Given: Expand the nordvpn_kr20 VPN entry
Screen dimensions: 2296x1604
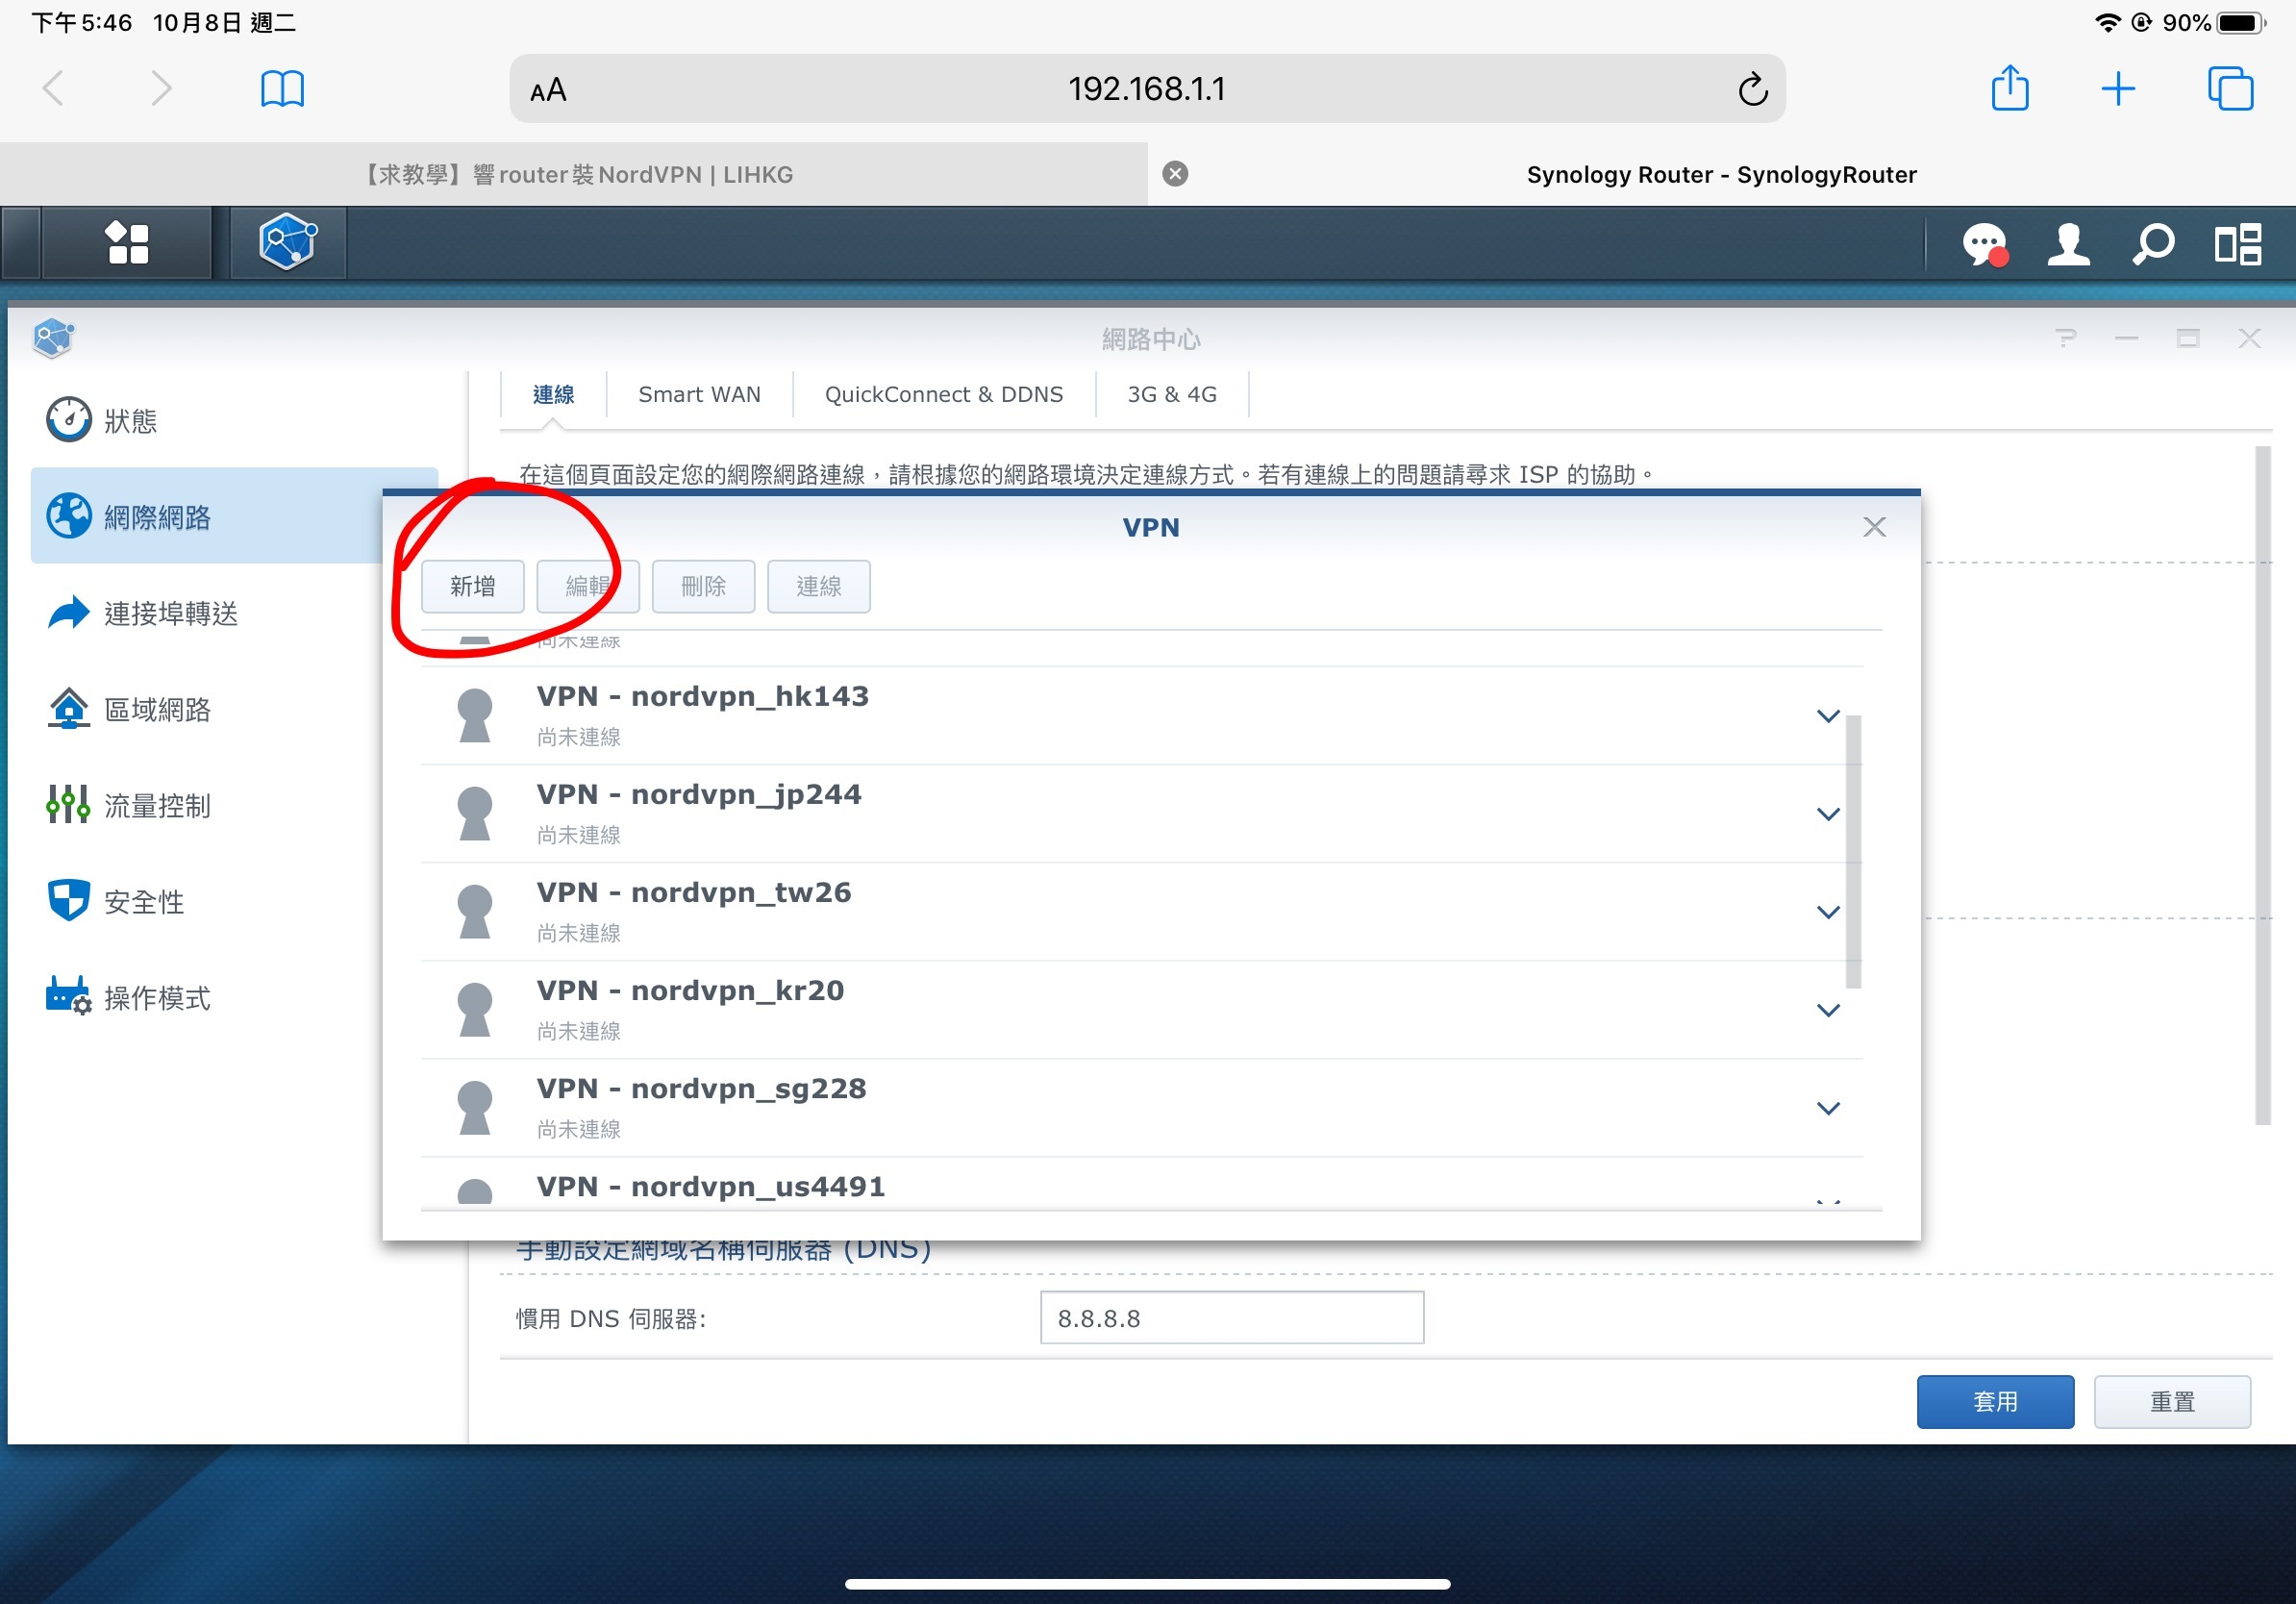Looking at the screenshot, I should coord(1828,1010).
